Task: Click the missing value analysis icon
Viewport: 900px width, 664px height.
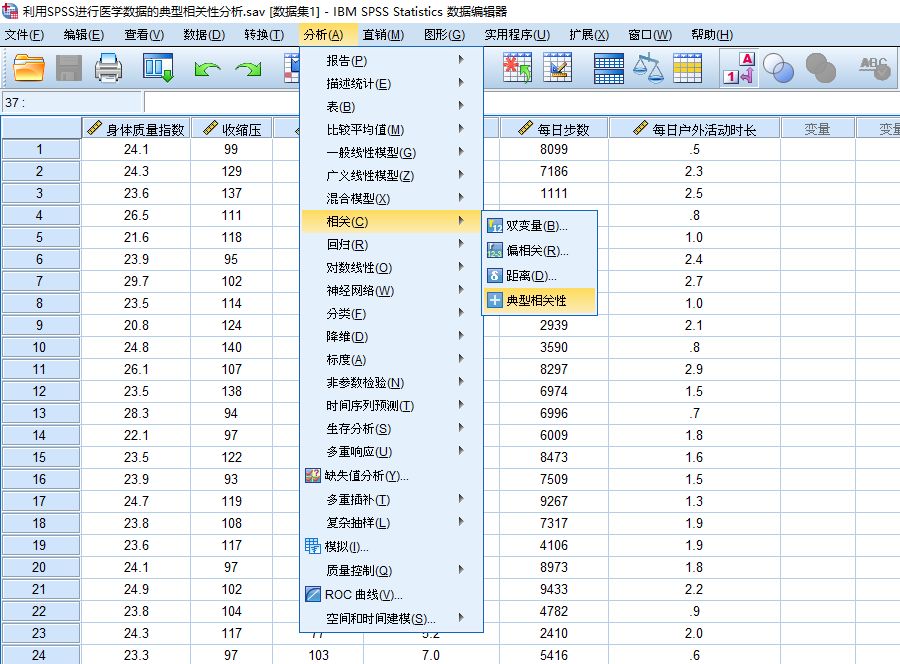Action: tap(313, 475)
